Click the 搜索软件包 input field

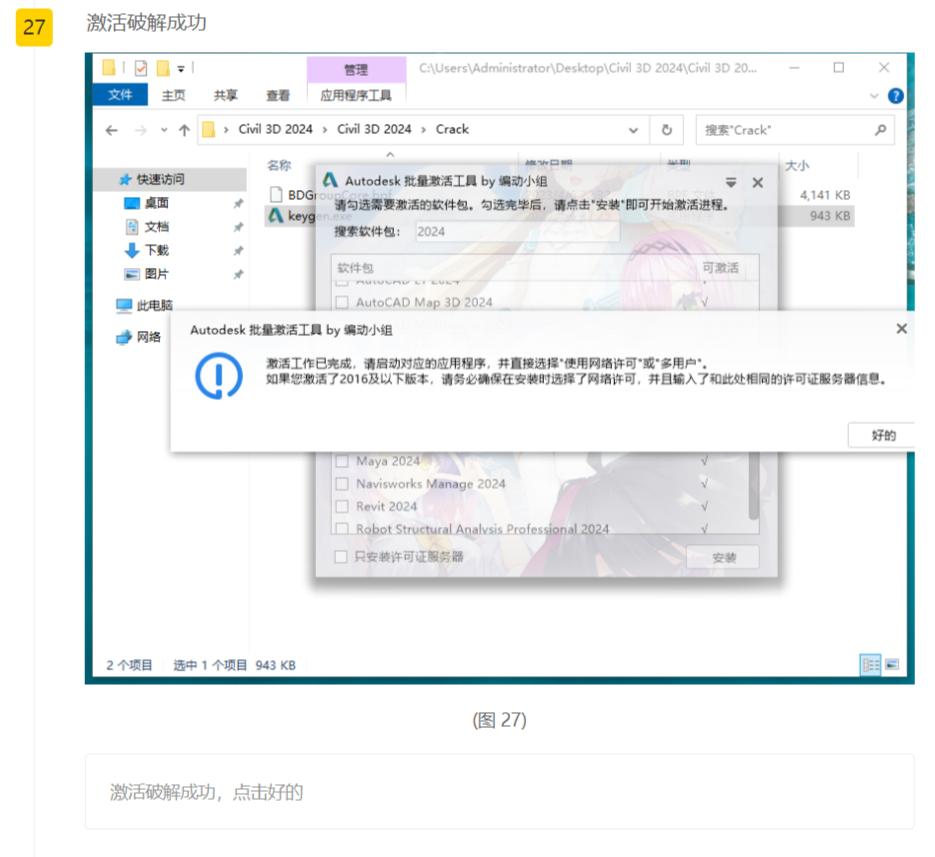click(515, 232)
